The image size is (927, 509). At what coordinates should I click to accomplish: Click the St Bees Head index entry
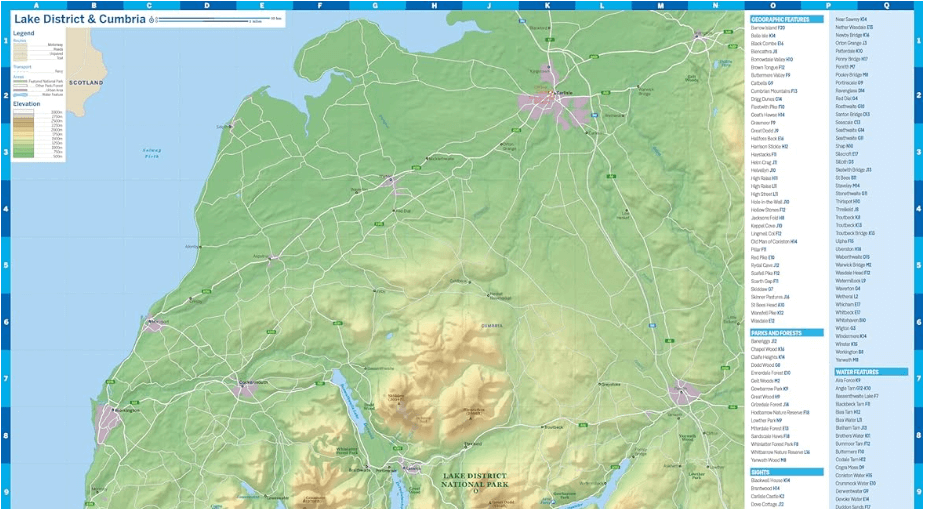coord(767,305)
